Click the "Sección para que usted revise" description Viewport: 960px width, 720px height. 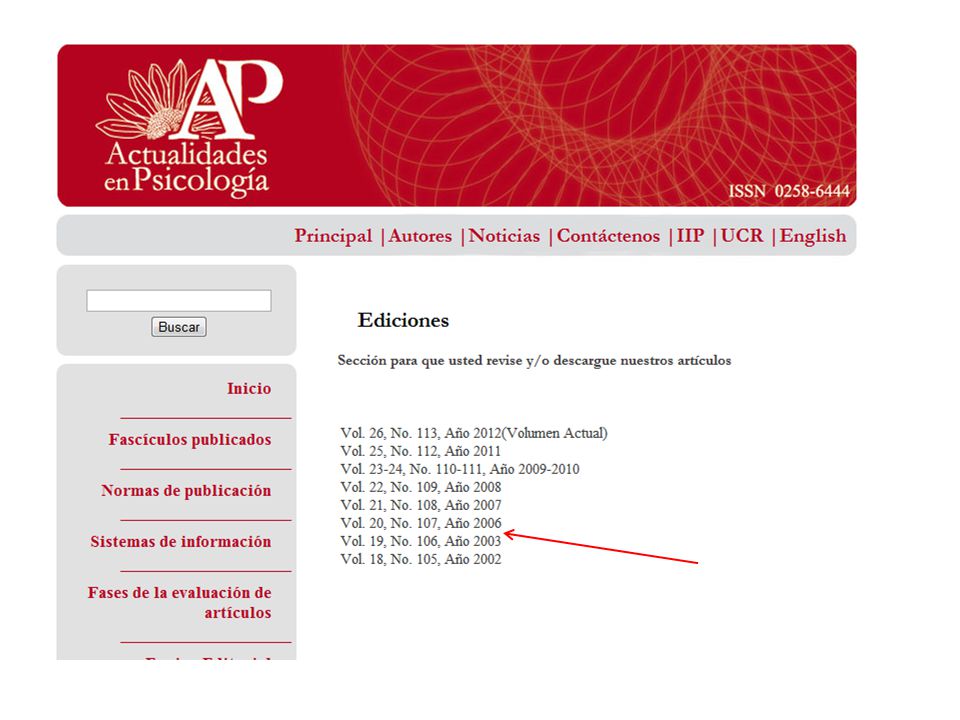pos(534,361)
